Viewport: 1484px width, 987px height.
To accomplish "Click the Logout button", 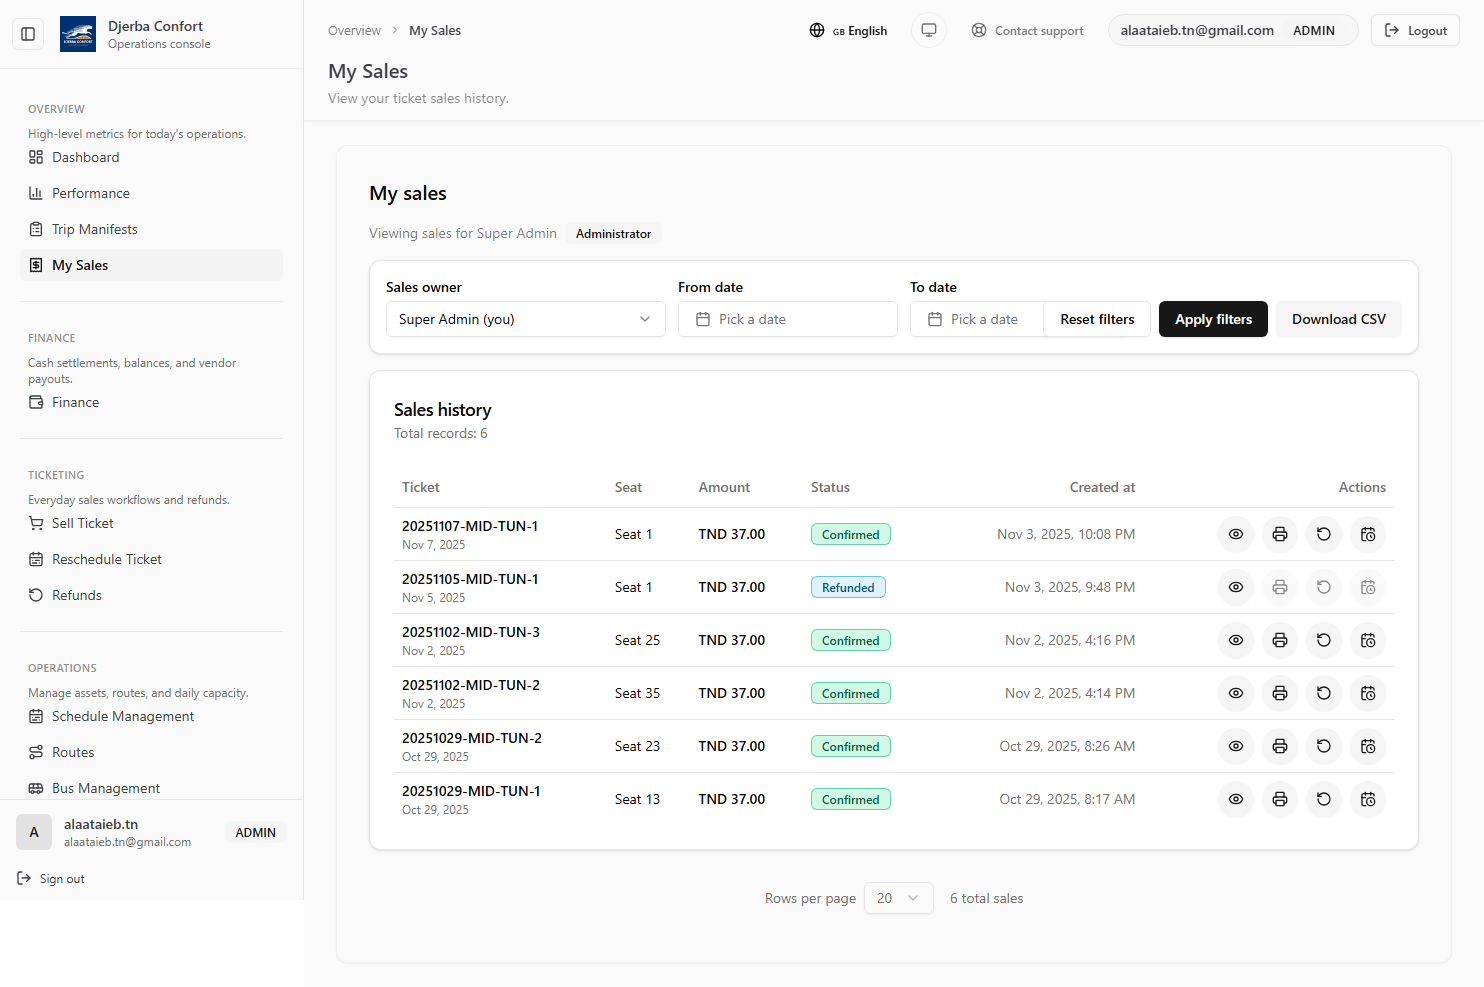I will [1415, 30].
